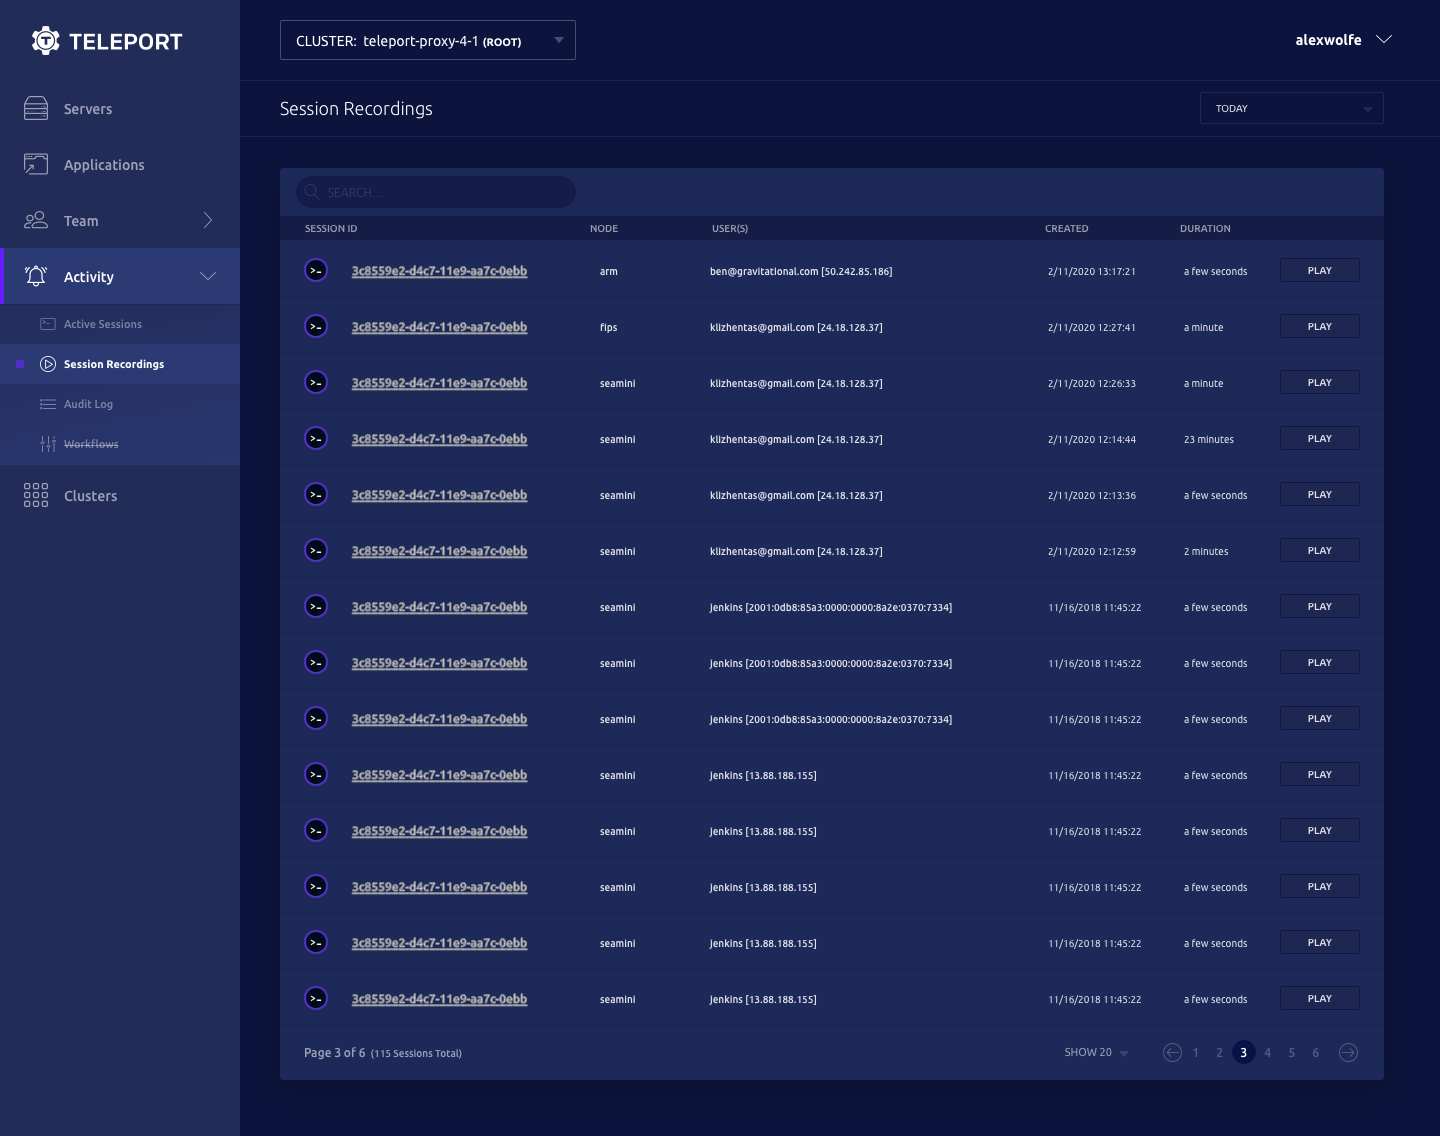Open Servers from the sidebar icon
Viewport: 1440px width, 1136px height.
coord(36,109)
